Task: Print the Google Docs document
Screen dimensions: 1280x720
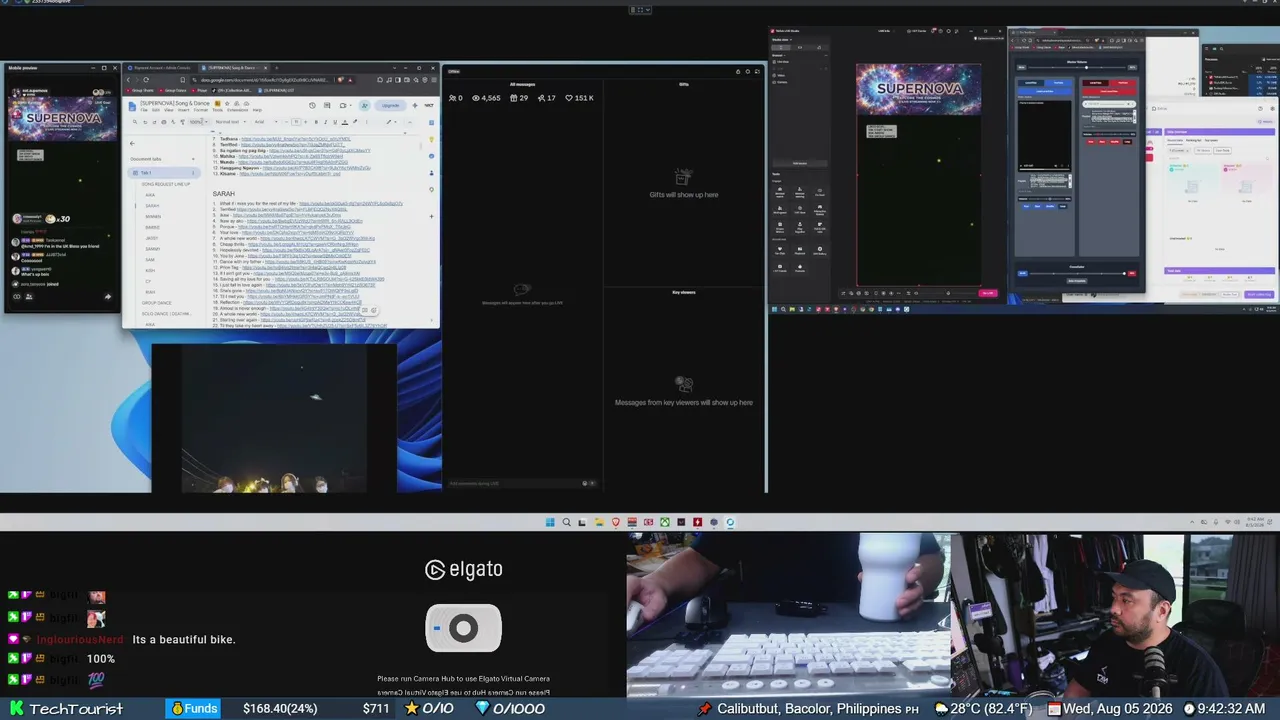Action: pos(163,122)
